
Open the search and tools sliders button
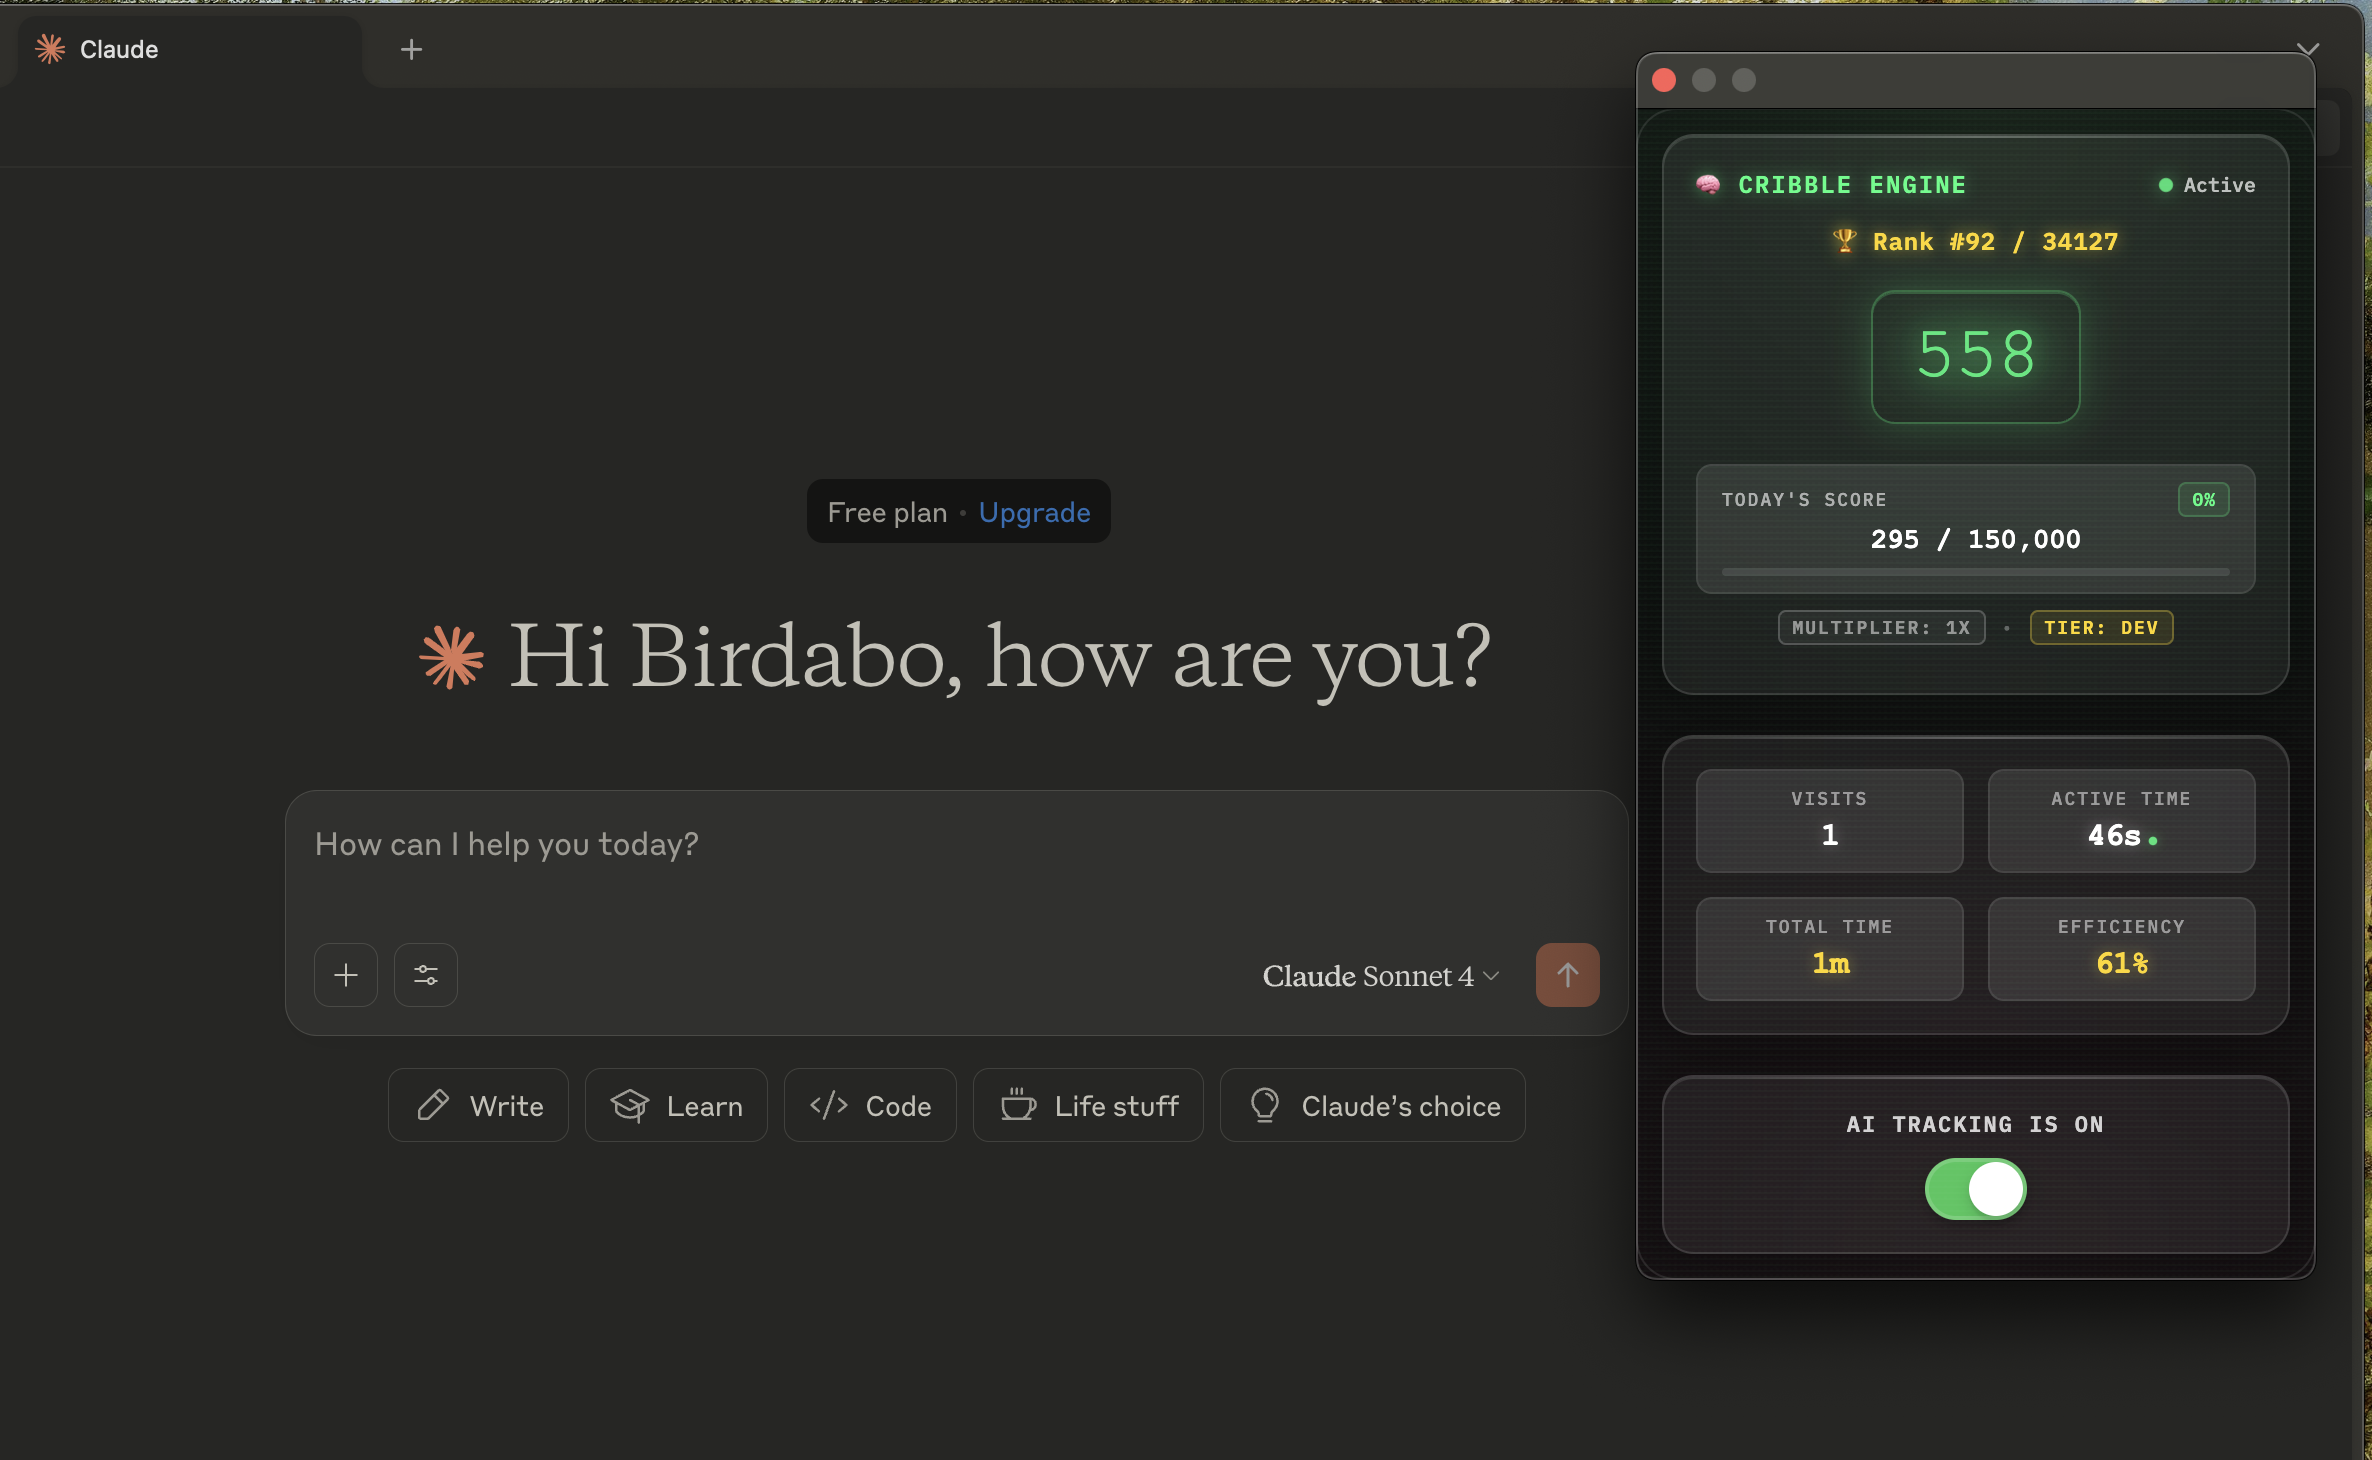426,975
